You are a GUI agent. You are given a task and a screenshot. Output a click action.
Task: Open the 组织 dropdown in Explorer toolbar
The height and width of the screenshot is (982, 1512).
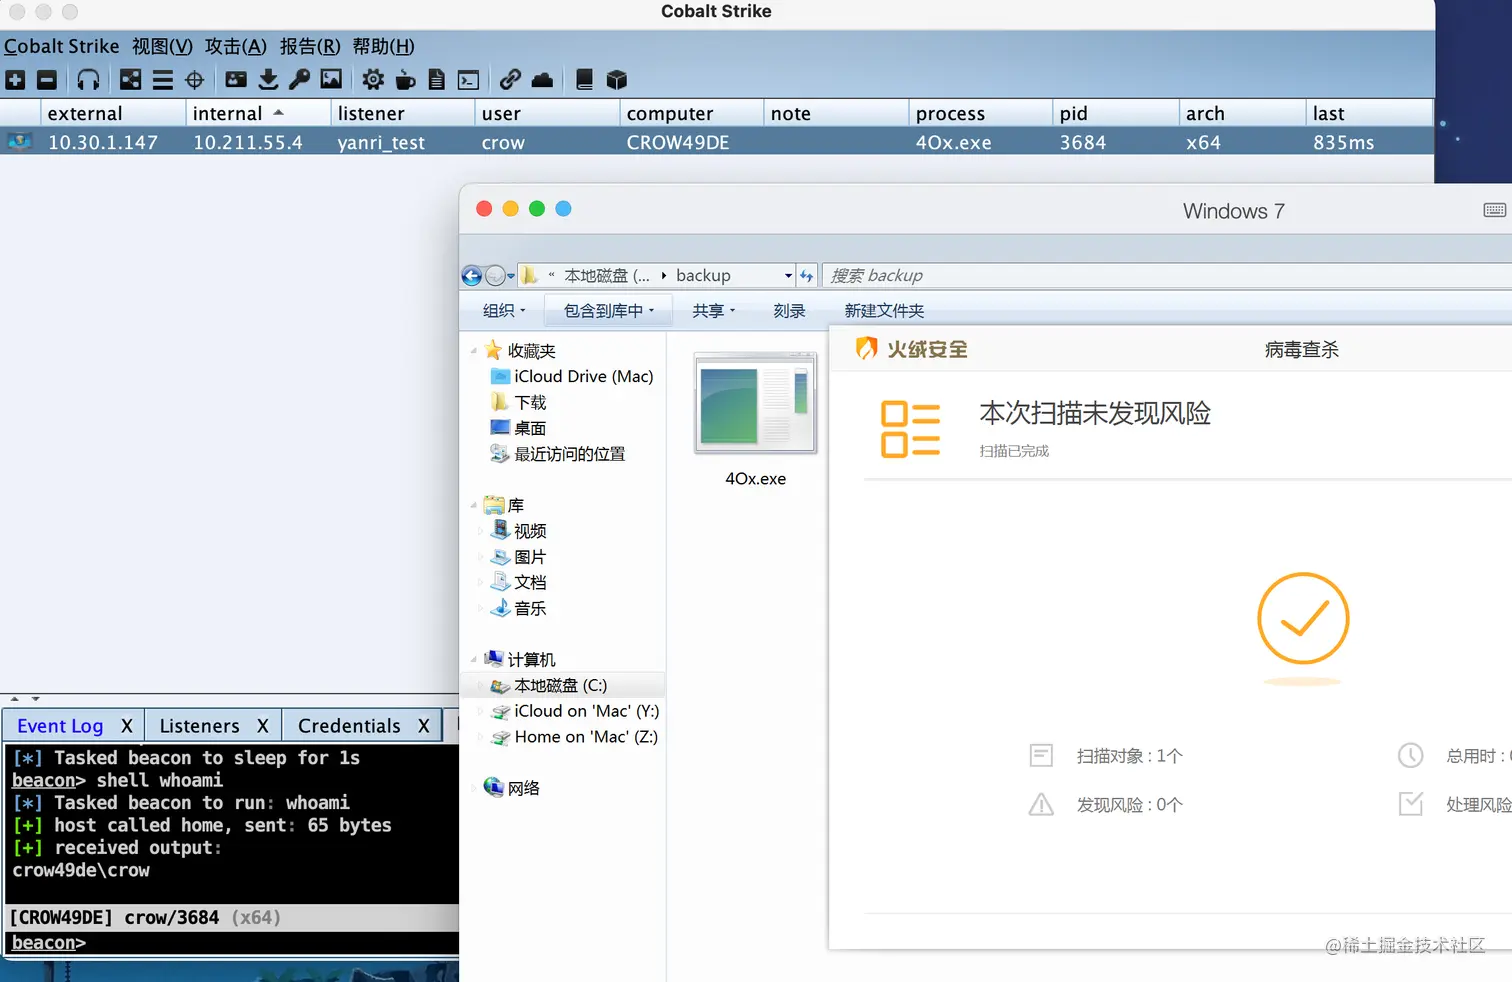[504, 311]
